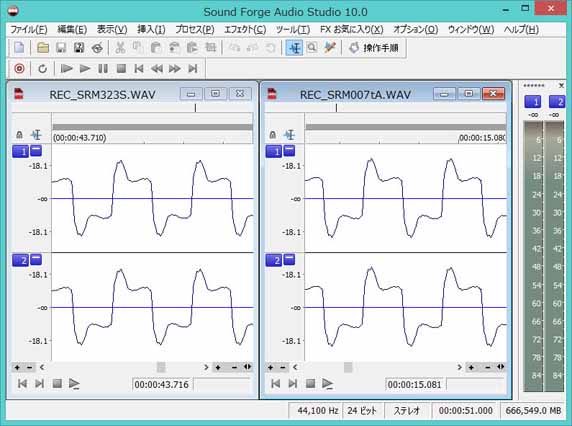Open the エフェクト(C) menu
This screenshot has height=426, width=572.
(245, 30)
